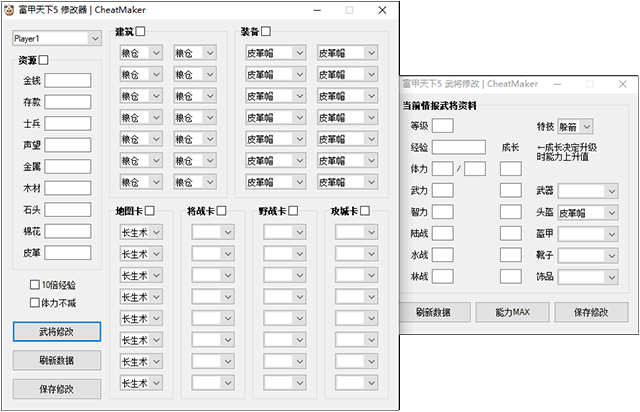Expand the 武器 dropdown
Screen dimensions: 640x412
click(x=588, y=191)
